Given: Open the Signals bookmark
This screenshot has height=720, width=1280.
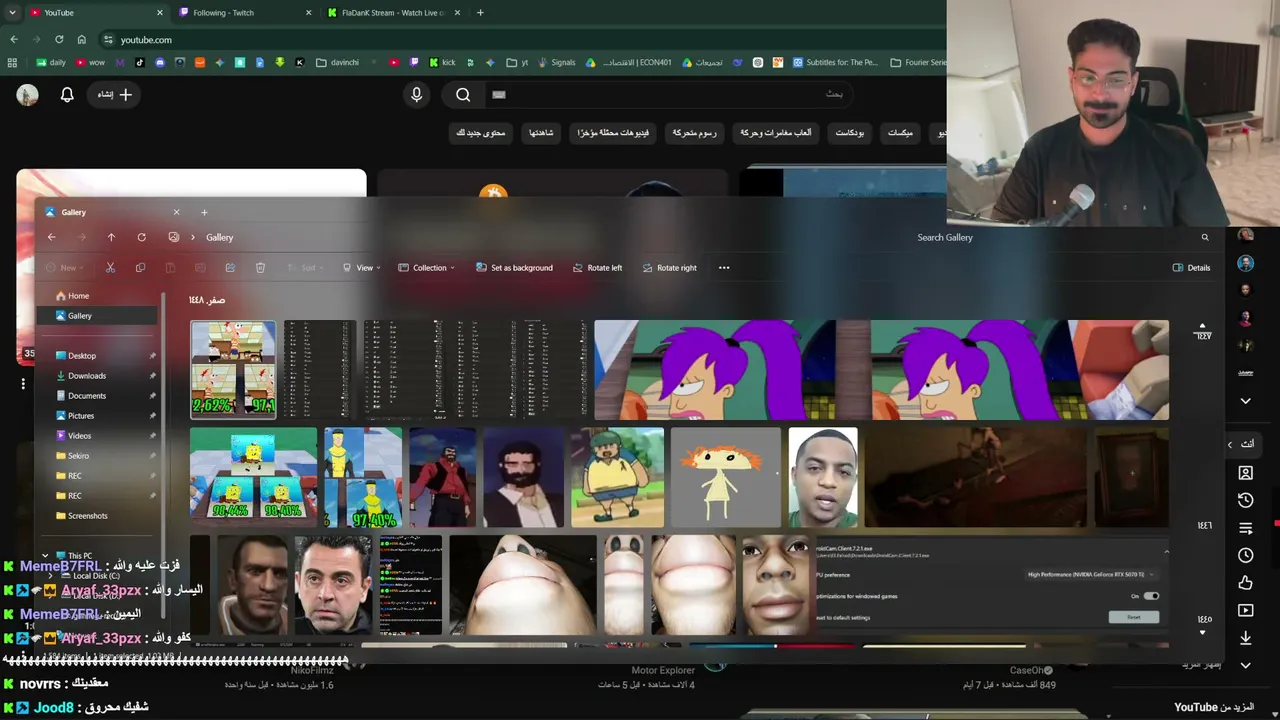Looking at the screenshot, I should point(555,62).
